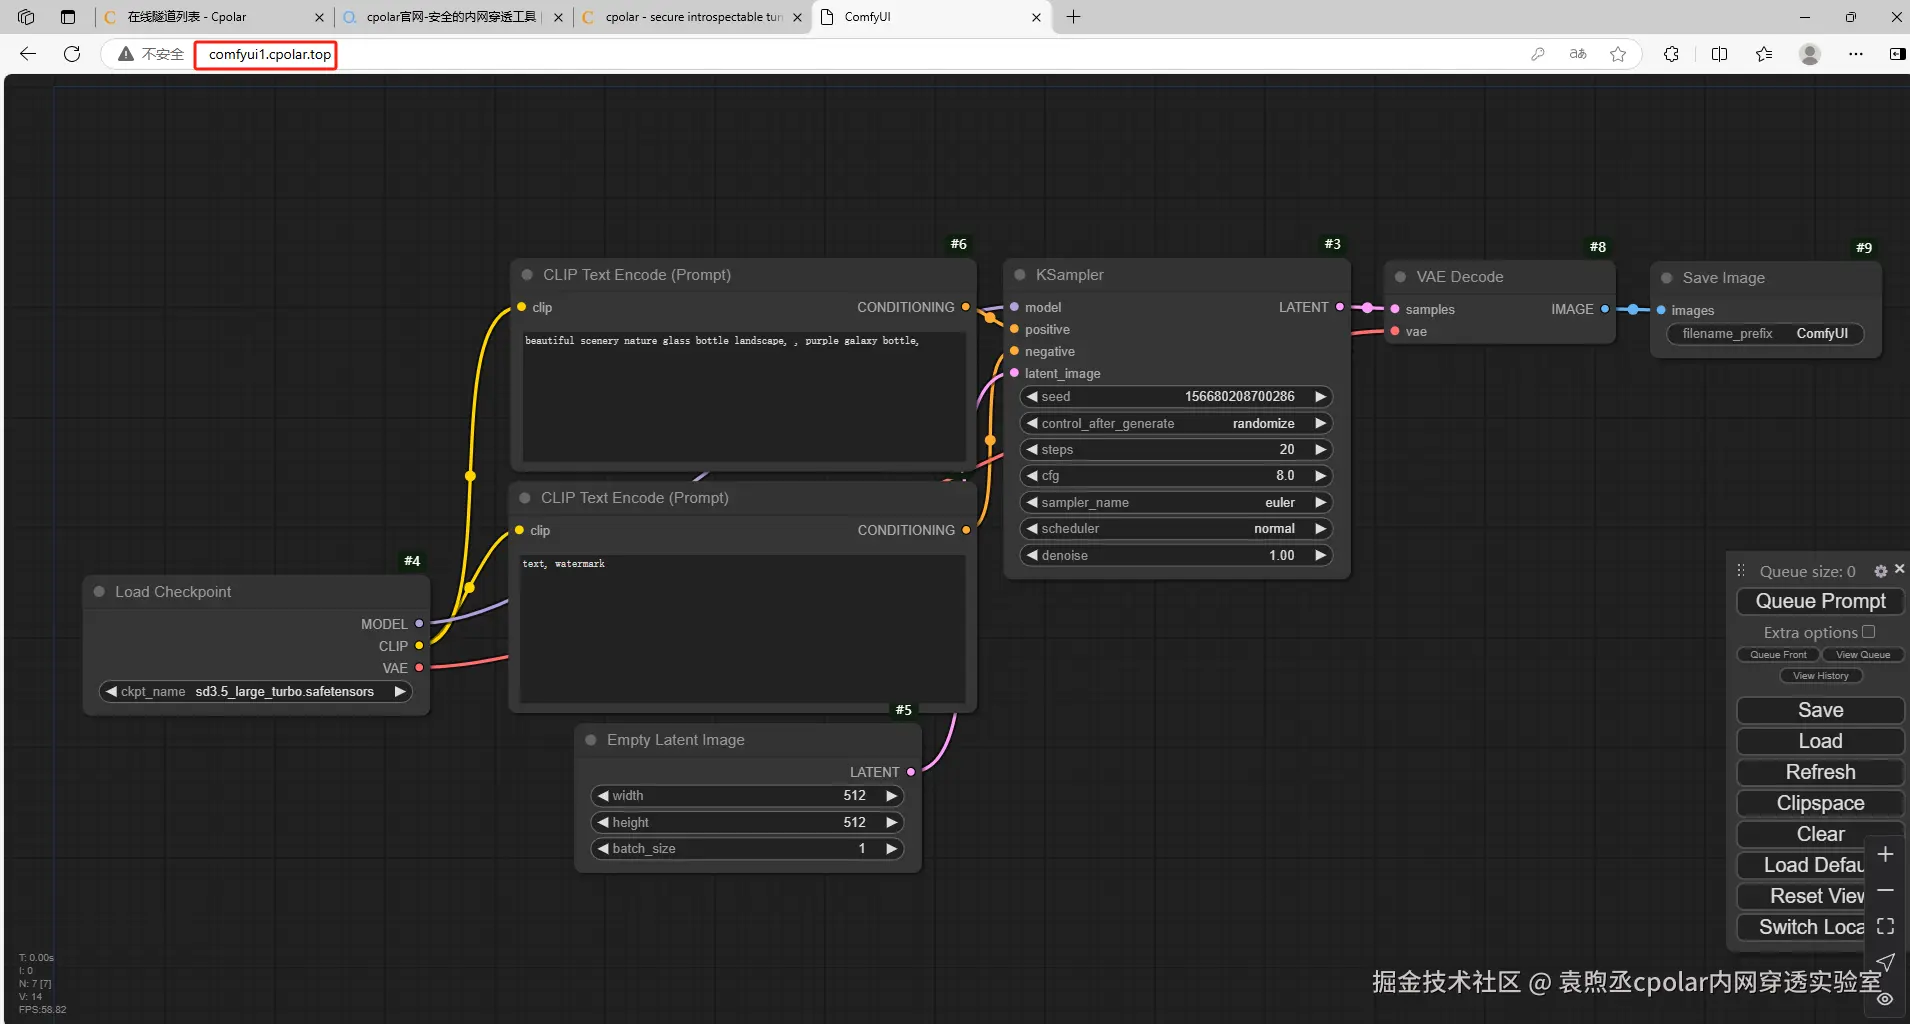Decrease cfg with the left arrow
Screen dimensions: 1910x1024
(1031, 476)
